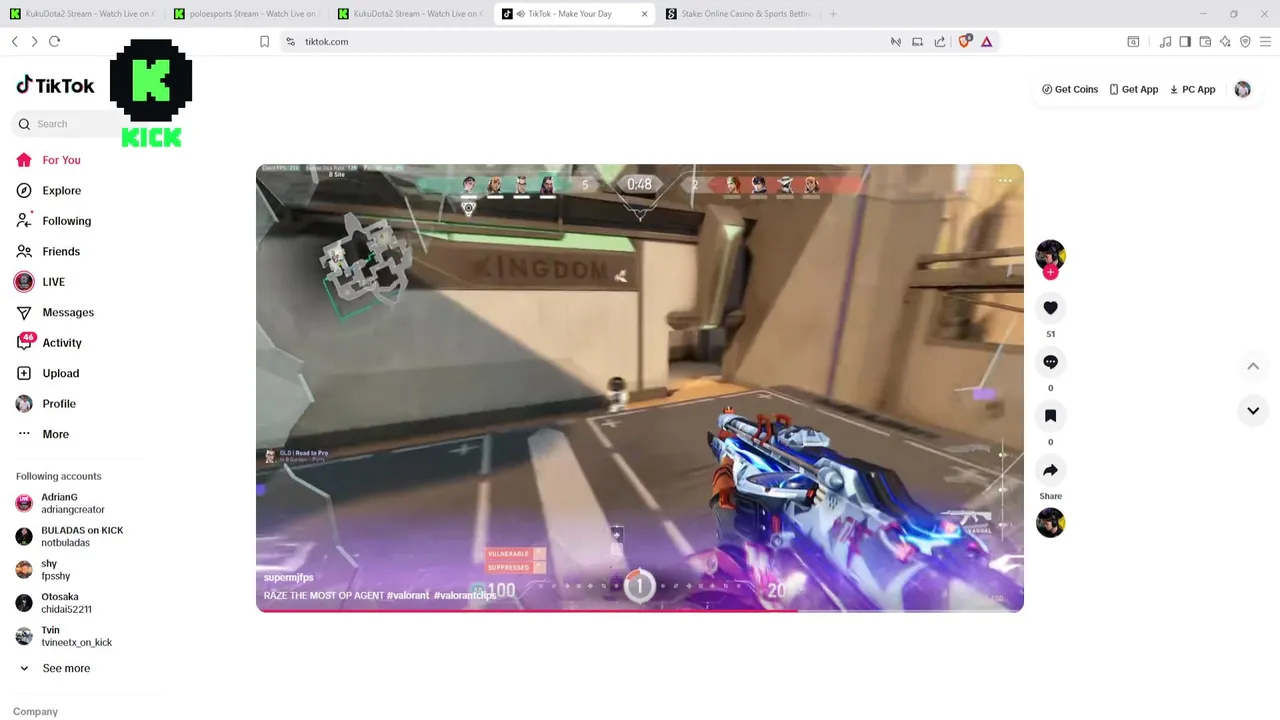Viewport: 1280px width, 720px height.
Task: Switch to first KukuDota2 Stream tab
Action: [x=83, y=14]
